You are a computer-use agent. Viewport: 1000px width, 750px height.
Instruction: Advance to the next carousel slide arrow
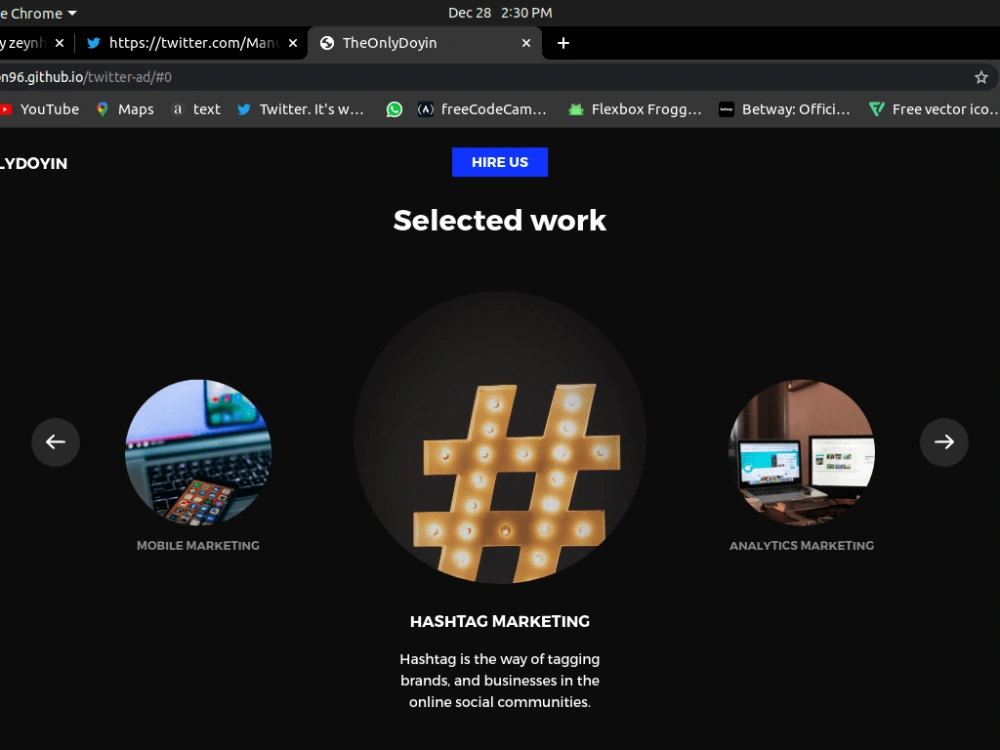(x=944, y=442)
